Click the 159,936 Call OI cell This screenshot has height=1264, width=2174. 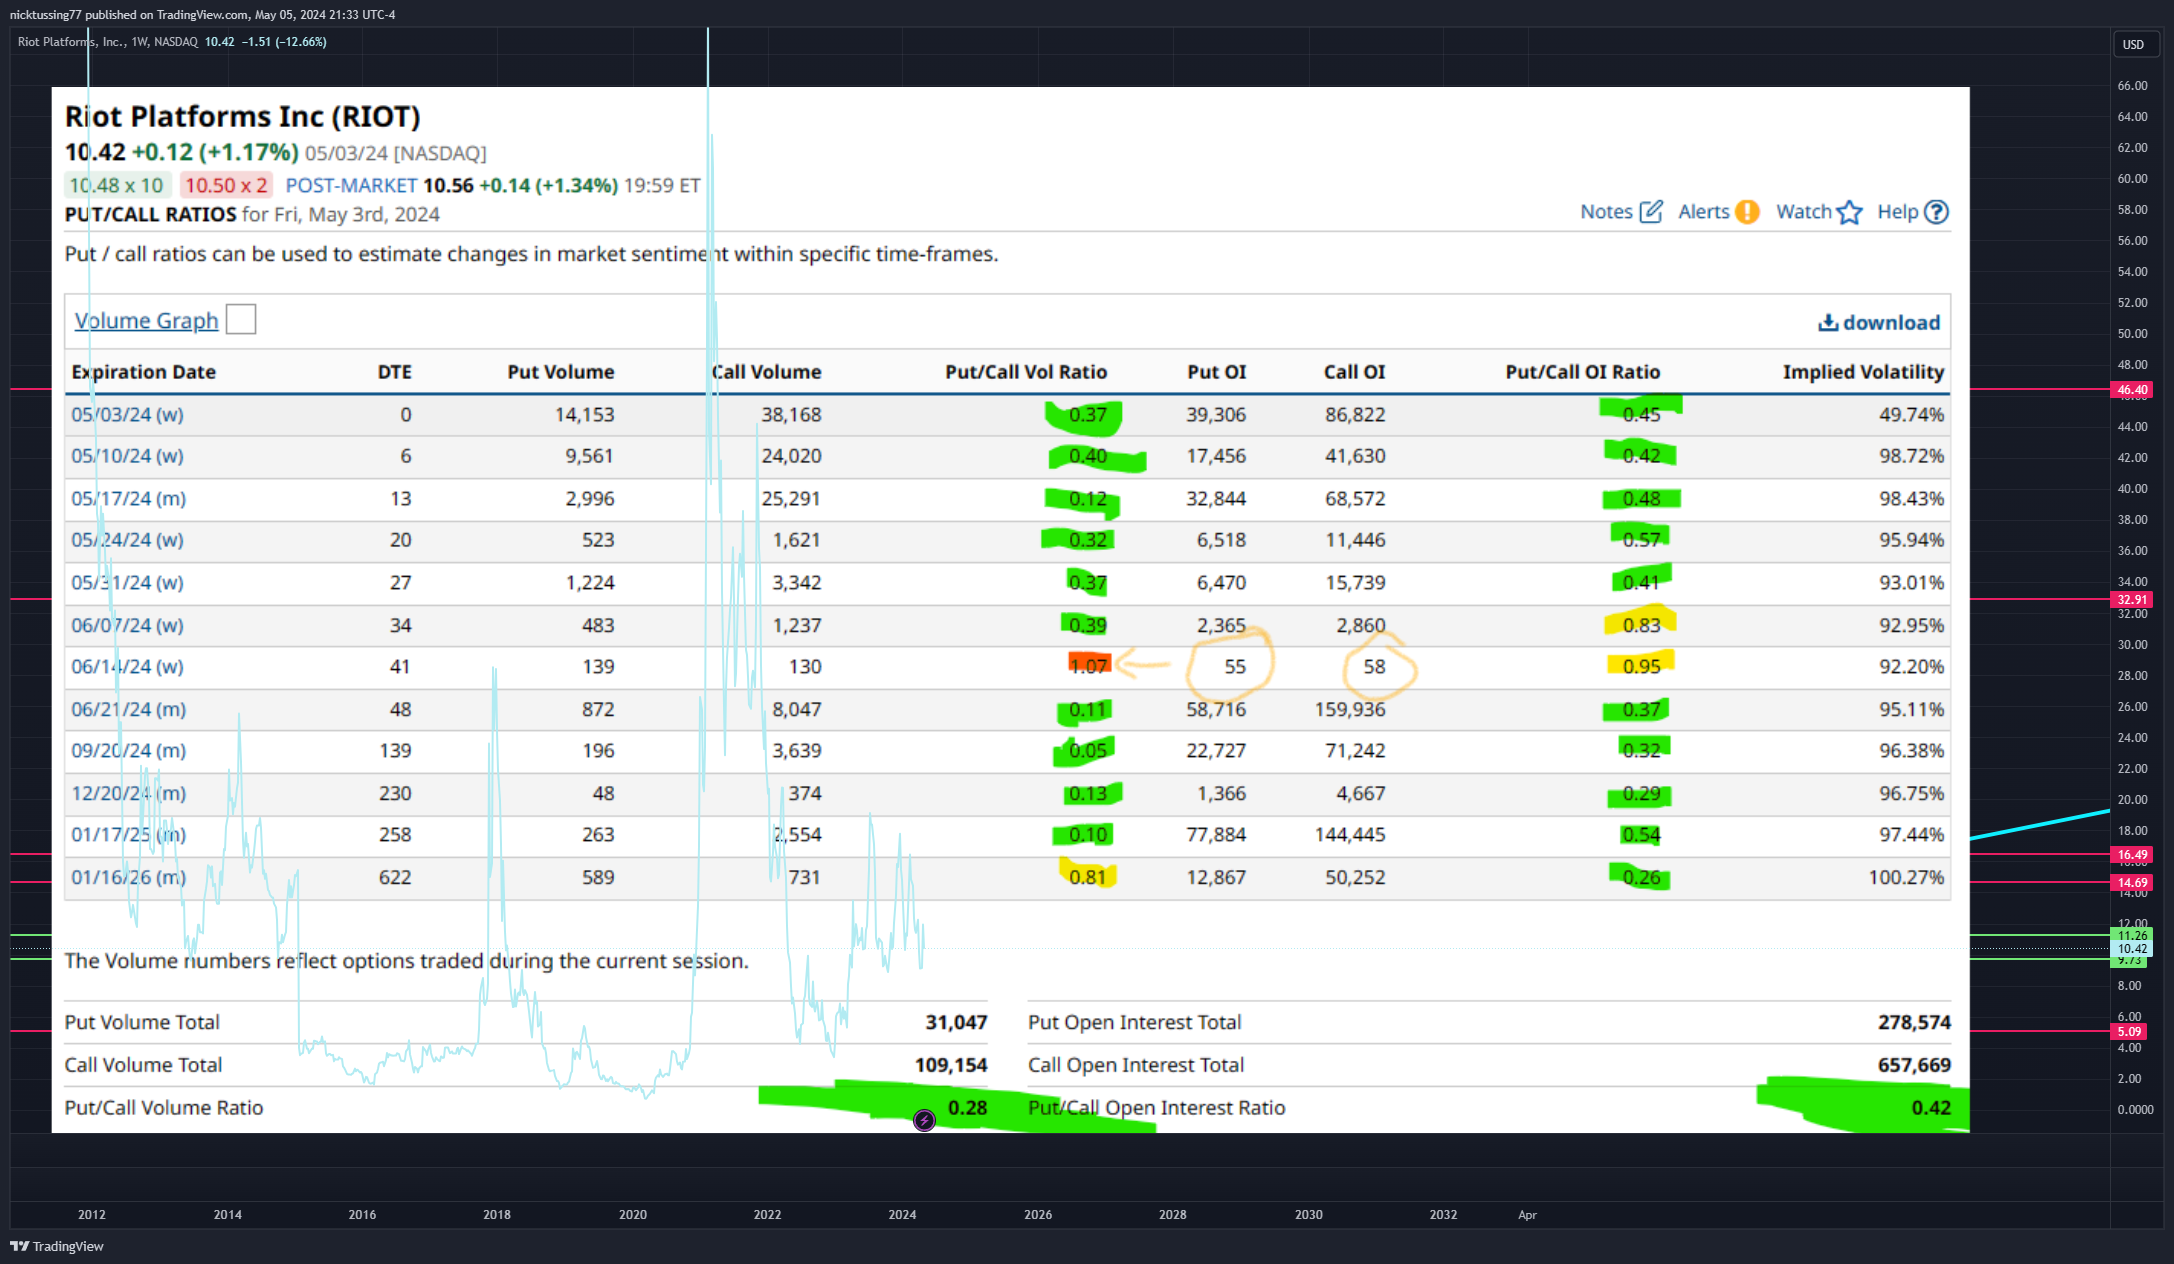coord(1350,709)
